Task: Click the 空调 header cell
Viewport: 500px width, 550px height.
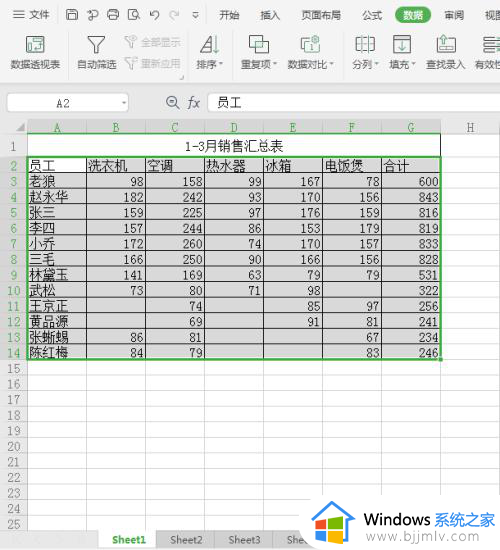Action: [x=175, y=165]
